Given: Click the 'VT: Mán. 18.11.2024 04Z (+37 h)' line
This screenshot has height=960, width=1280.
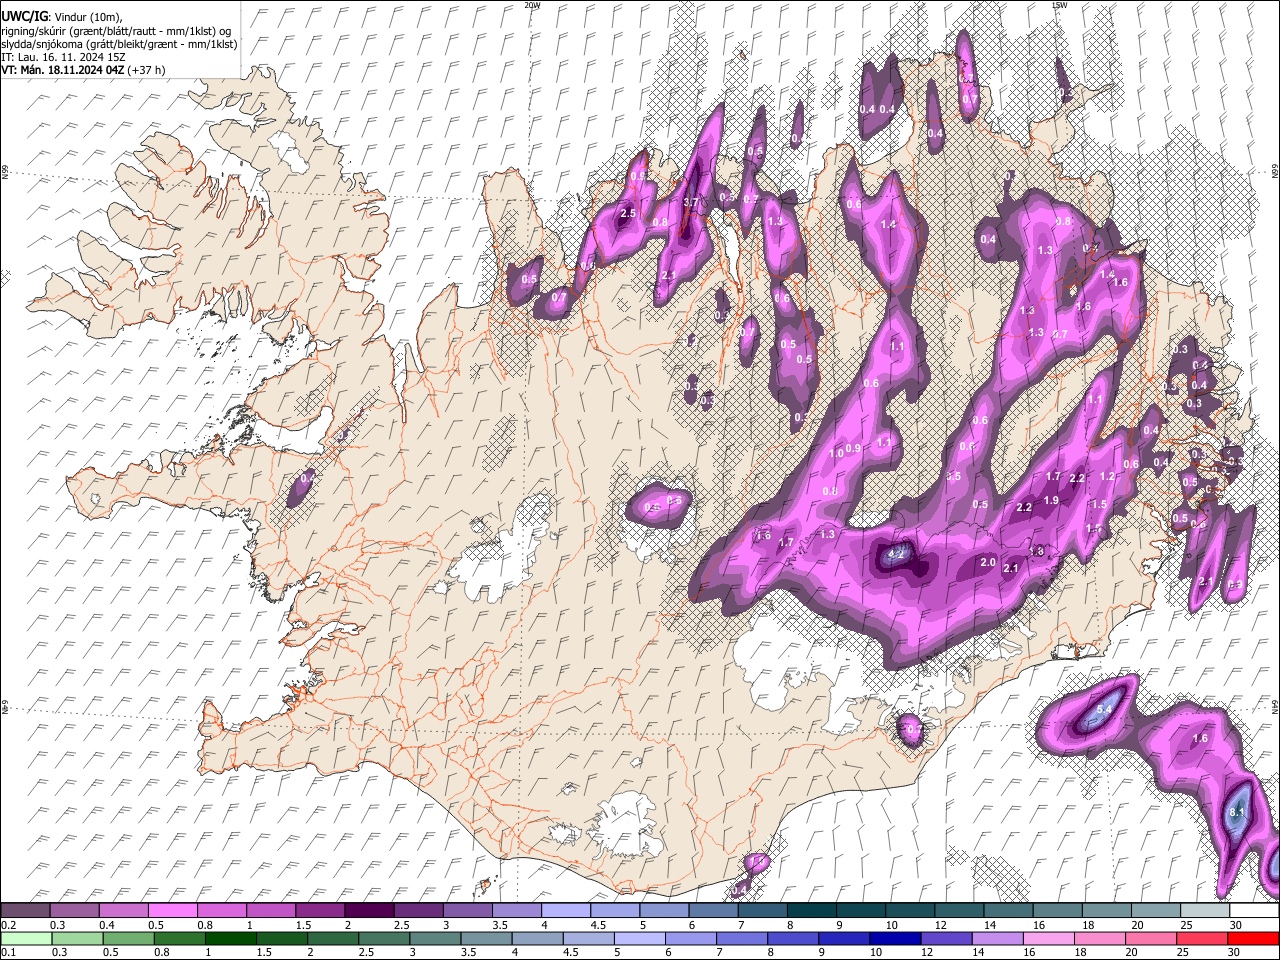Looking at the screenshot, I should 83,70.
